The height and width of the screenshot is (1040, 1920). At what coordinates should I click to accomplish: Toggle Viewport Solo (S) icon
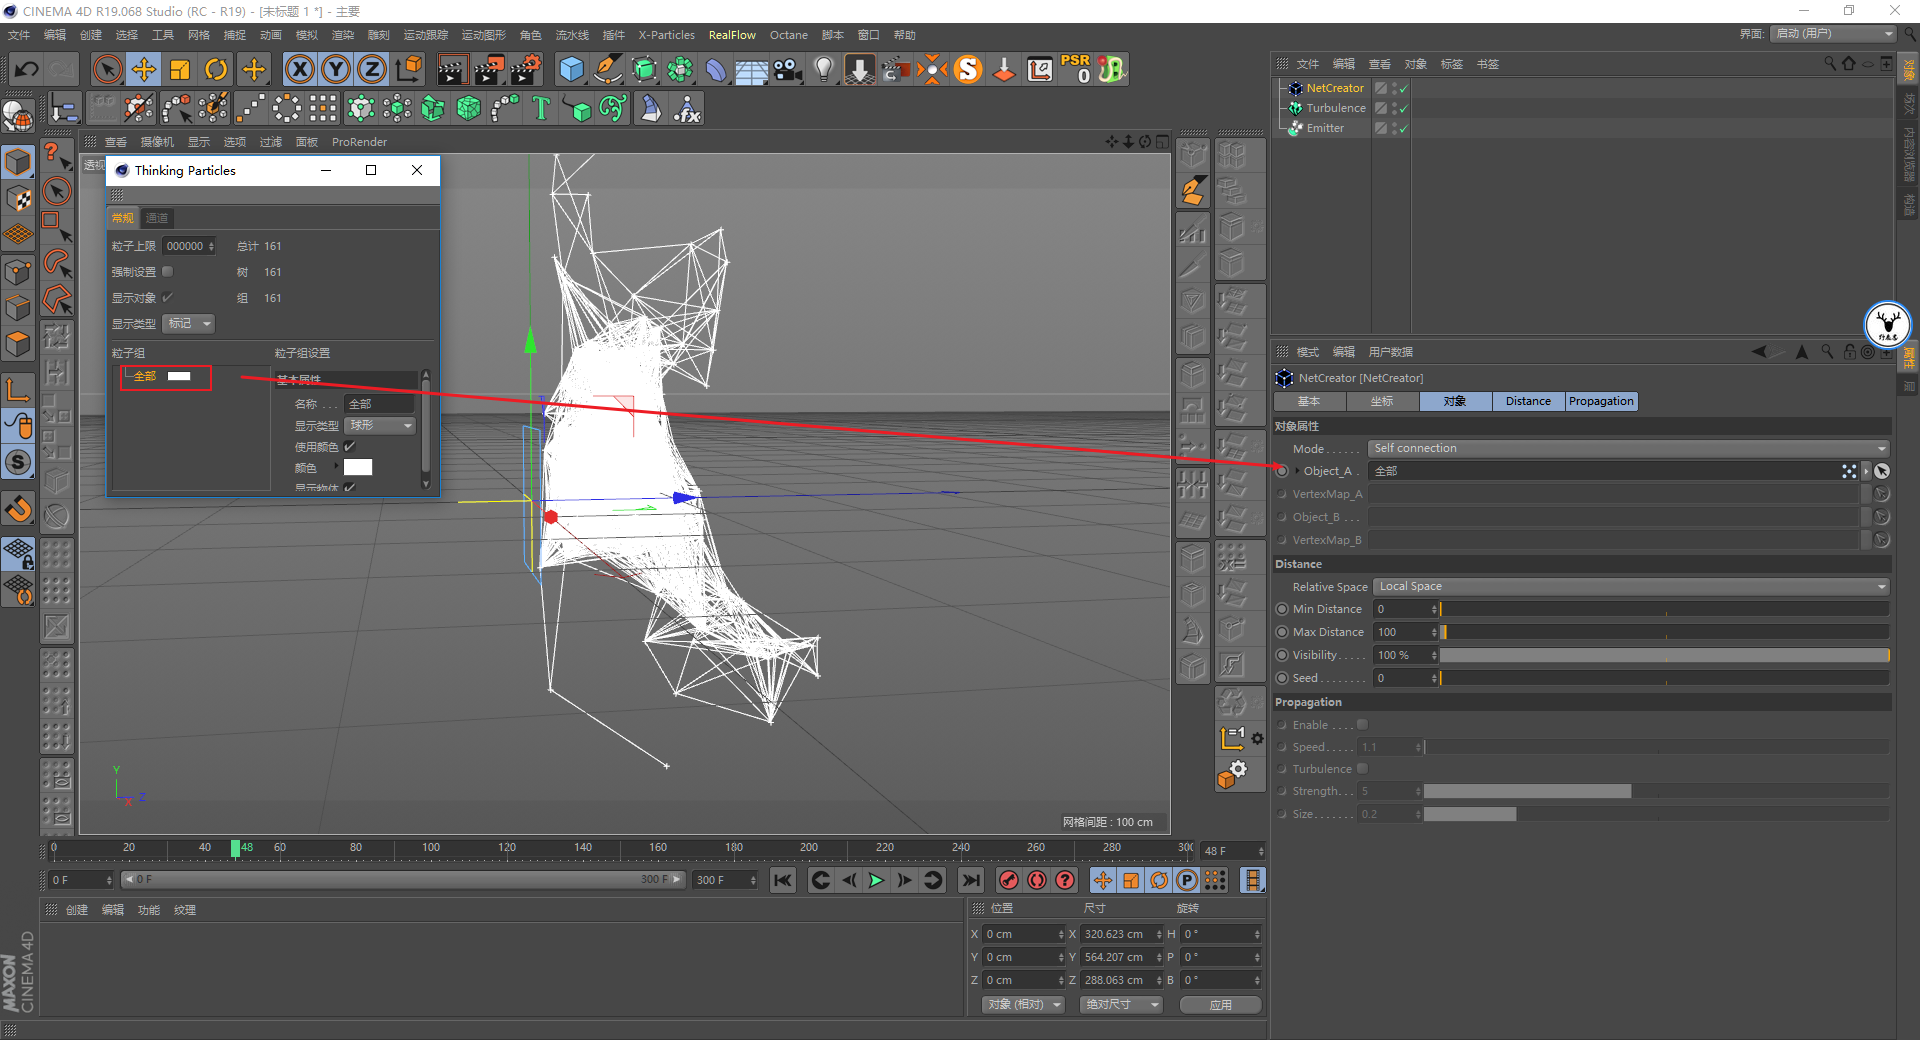(19, 461)
